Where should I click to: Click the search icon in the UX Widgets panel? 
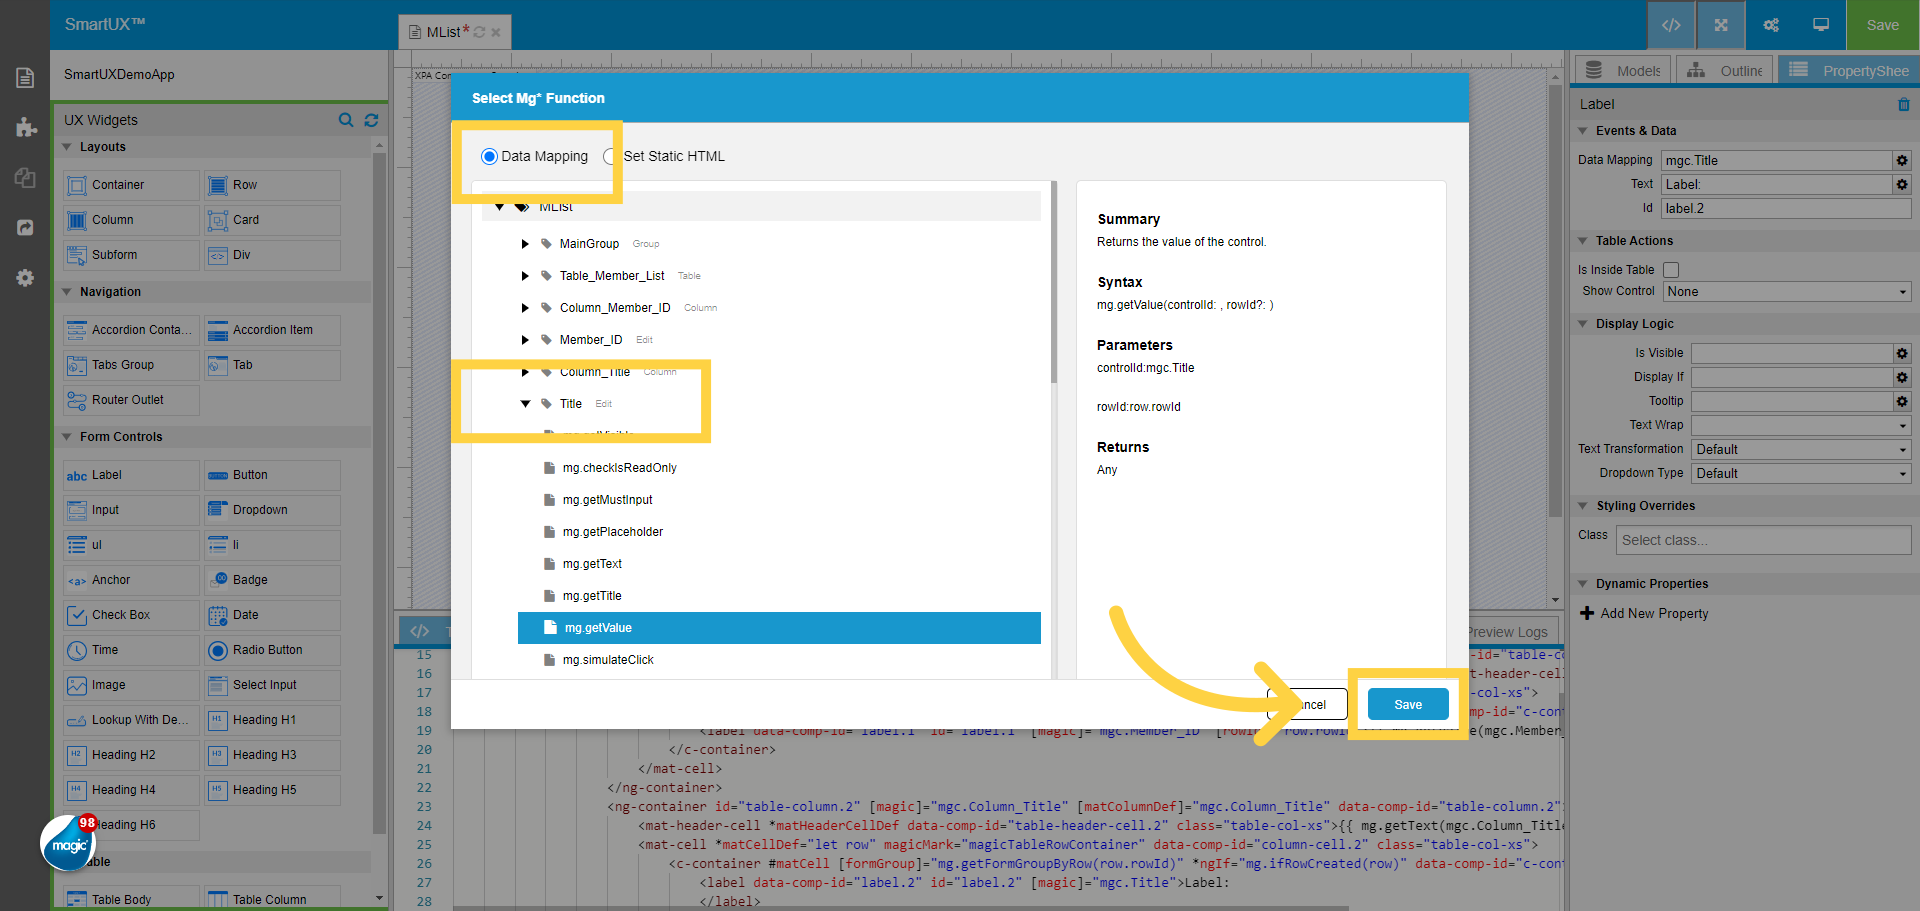click(x=345, y=120)
